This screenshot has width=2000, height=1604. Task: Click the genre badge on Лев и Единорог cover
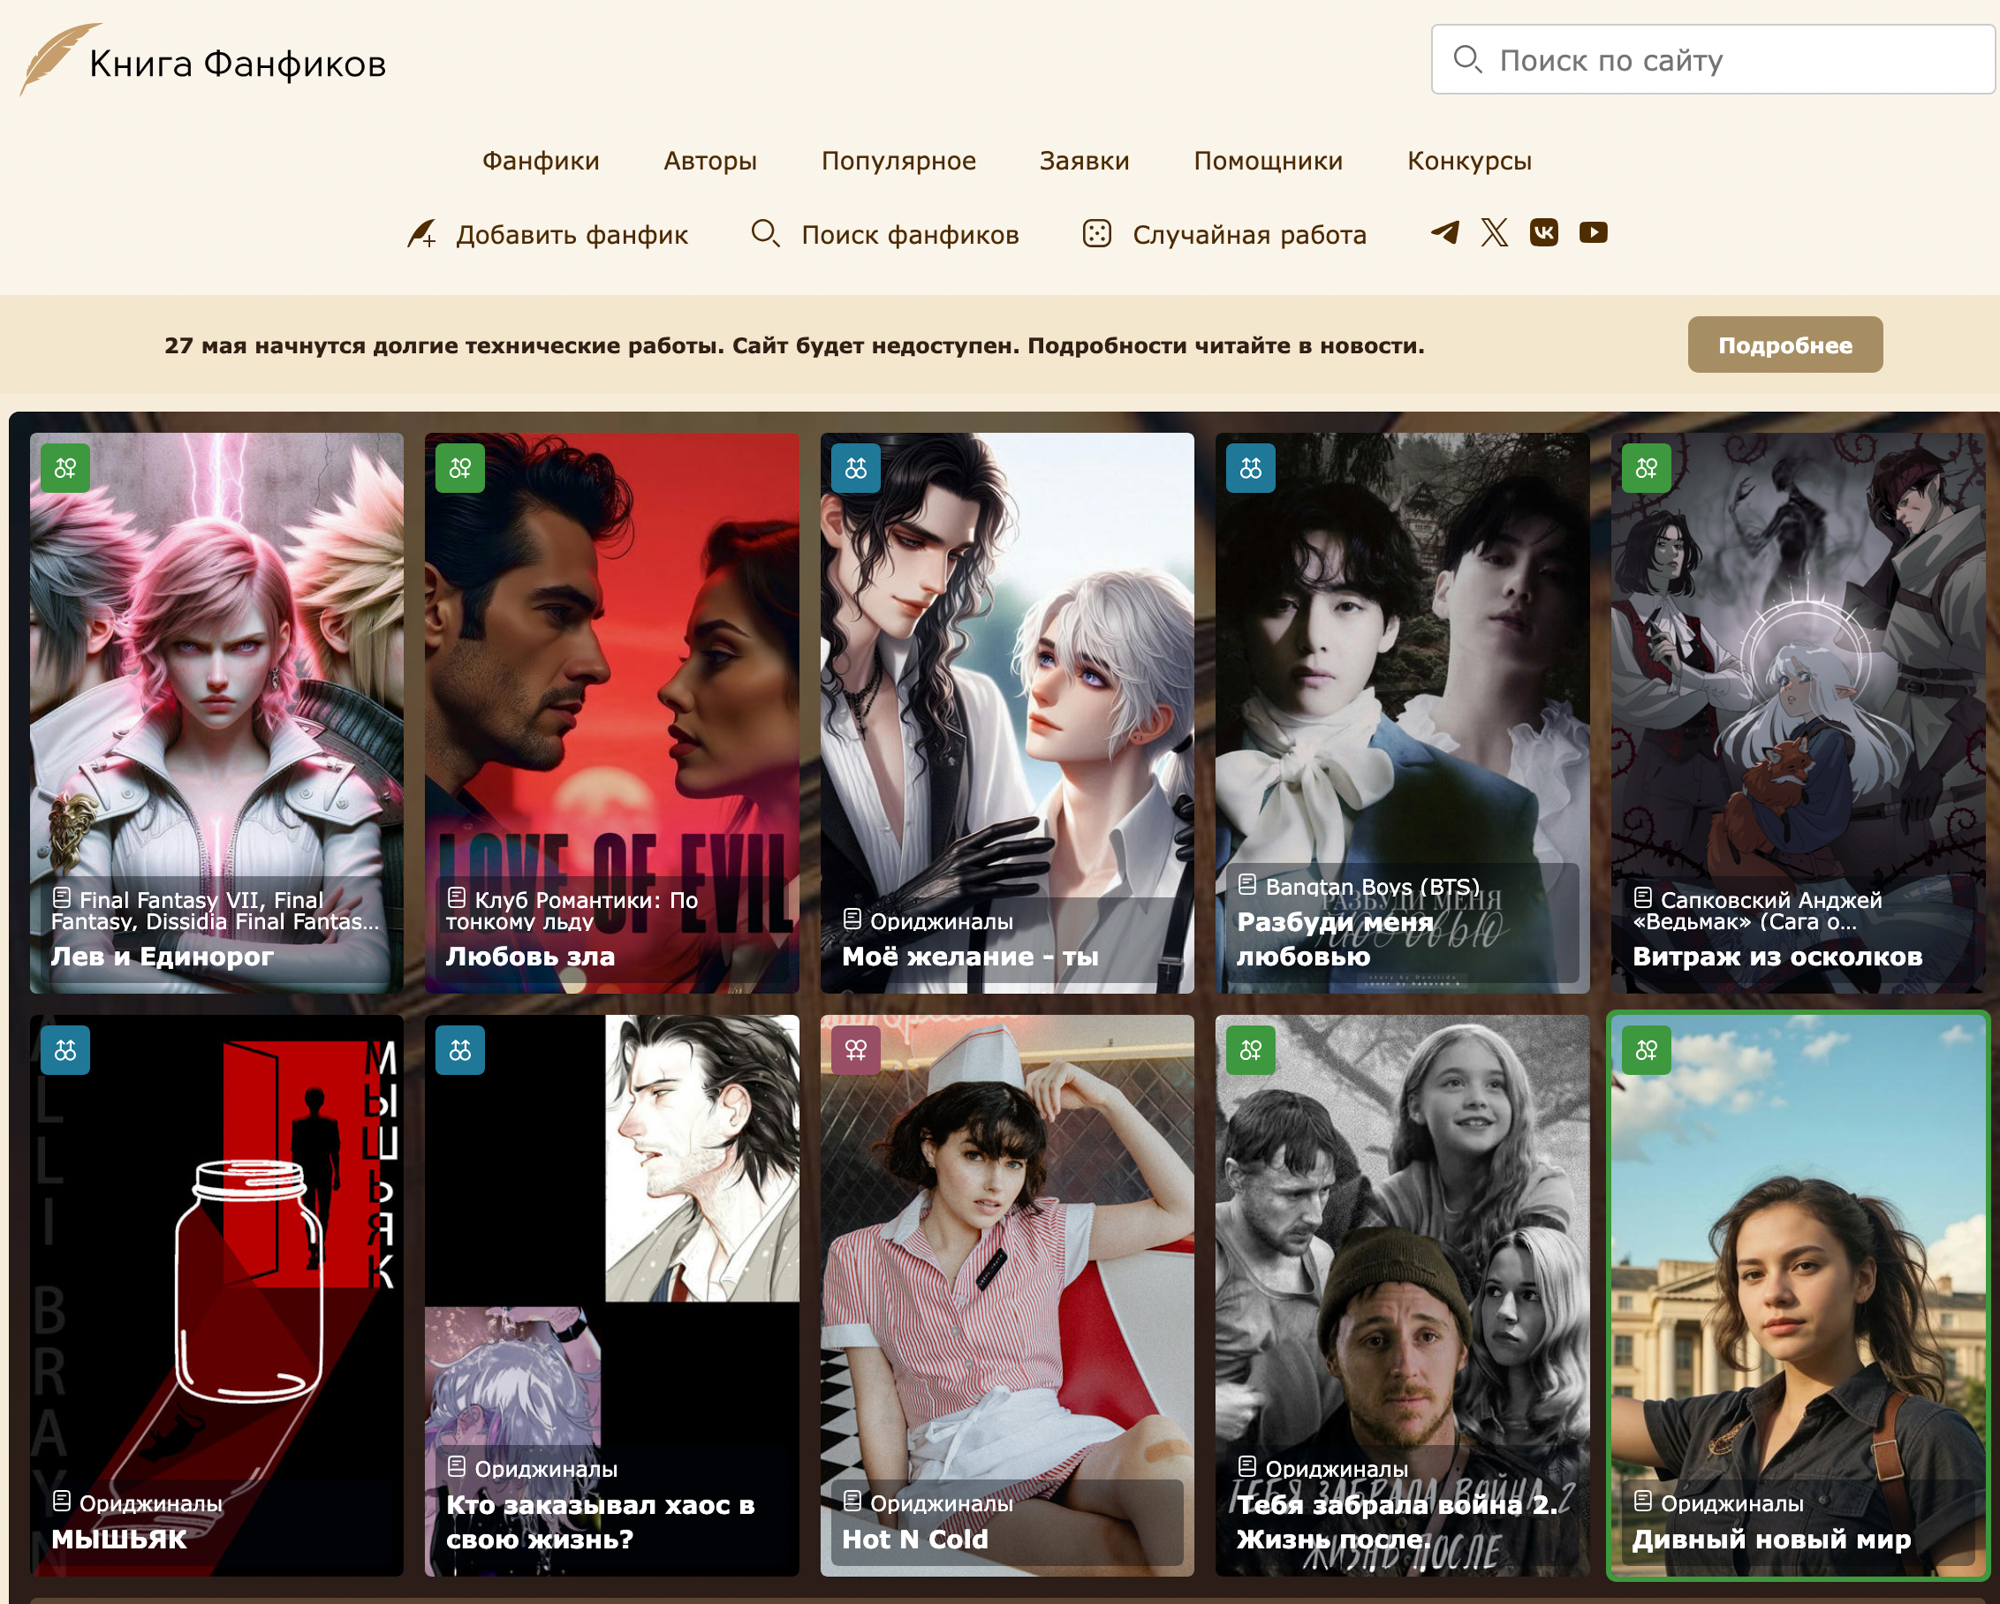(66, 468)
